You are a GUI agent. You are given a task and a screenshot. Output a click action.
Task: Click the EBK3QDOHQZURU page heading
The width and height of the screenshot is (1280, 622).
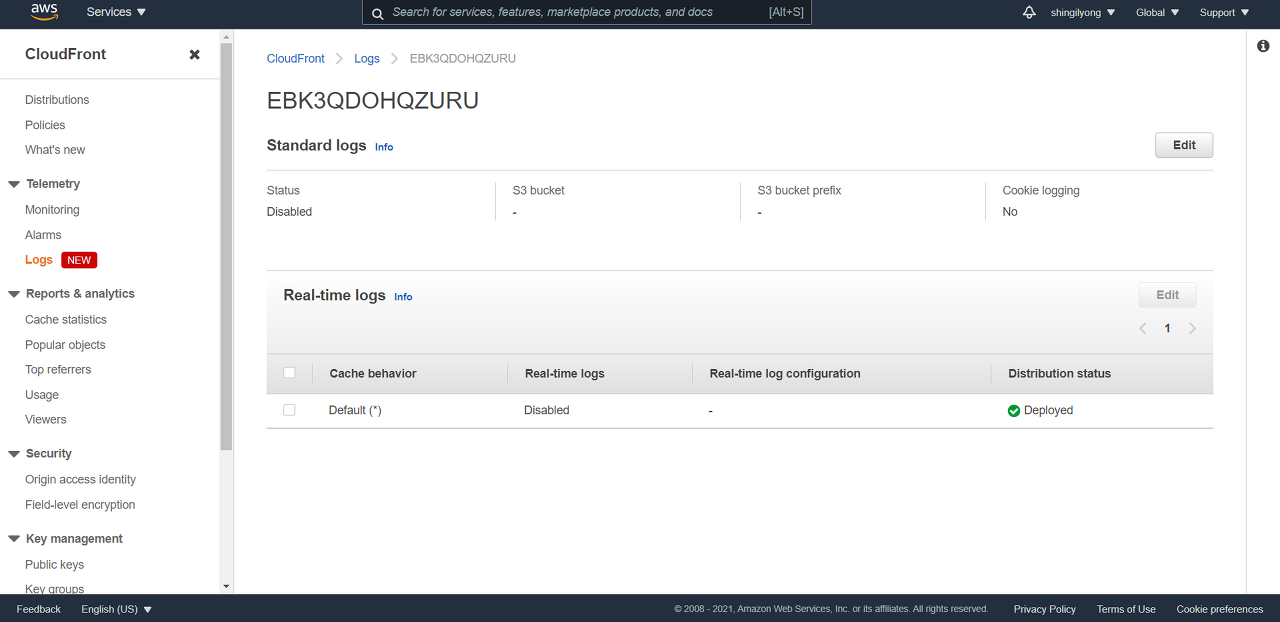click(373, 101)
